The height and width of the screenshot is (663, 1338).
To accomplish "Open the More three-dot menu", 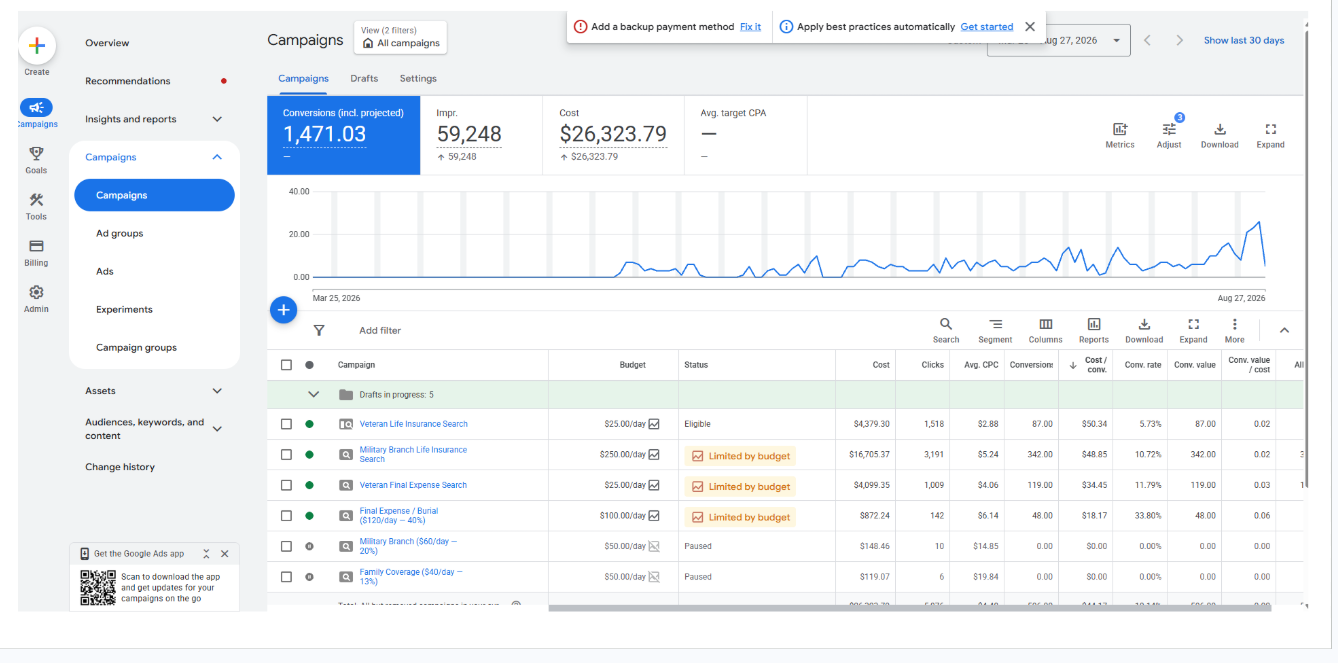I will pos(1235,324).
